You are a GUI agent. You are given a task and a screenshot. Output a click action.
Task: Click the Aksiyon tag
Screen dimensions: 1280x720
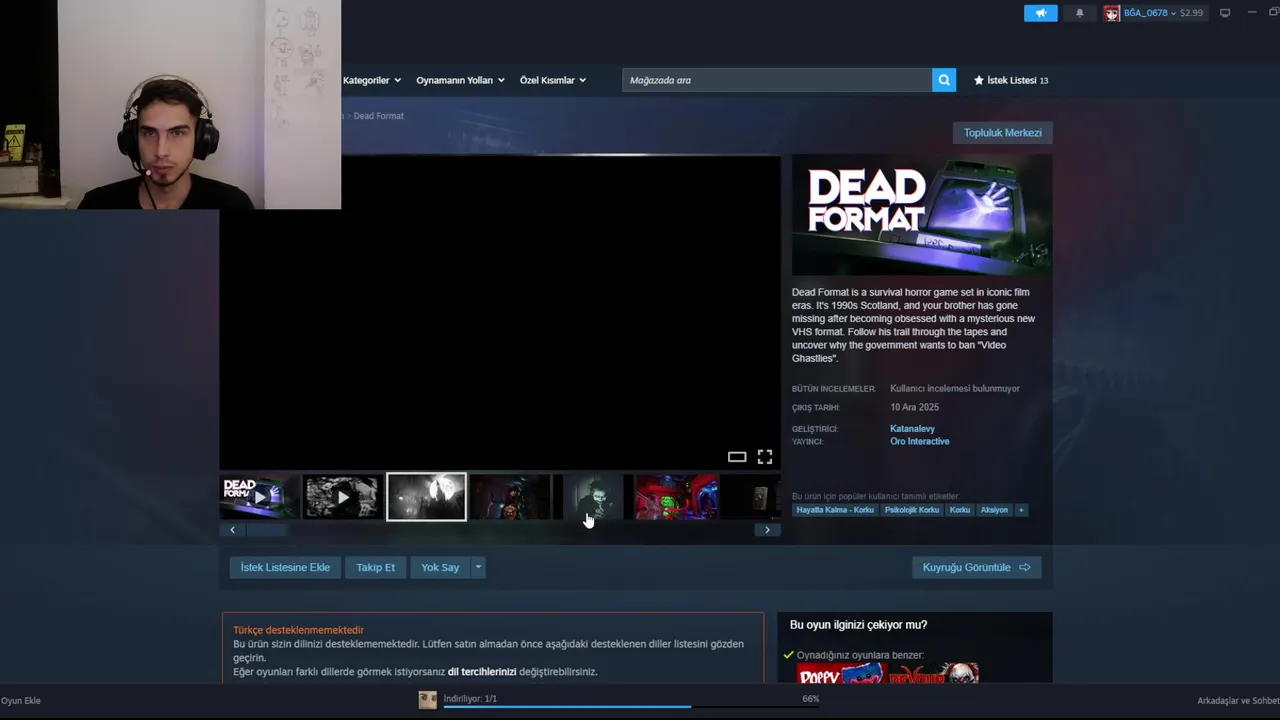(x=994, y=510)
